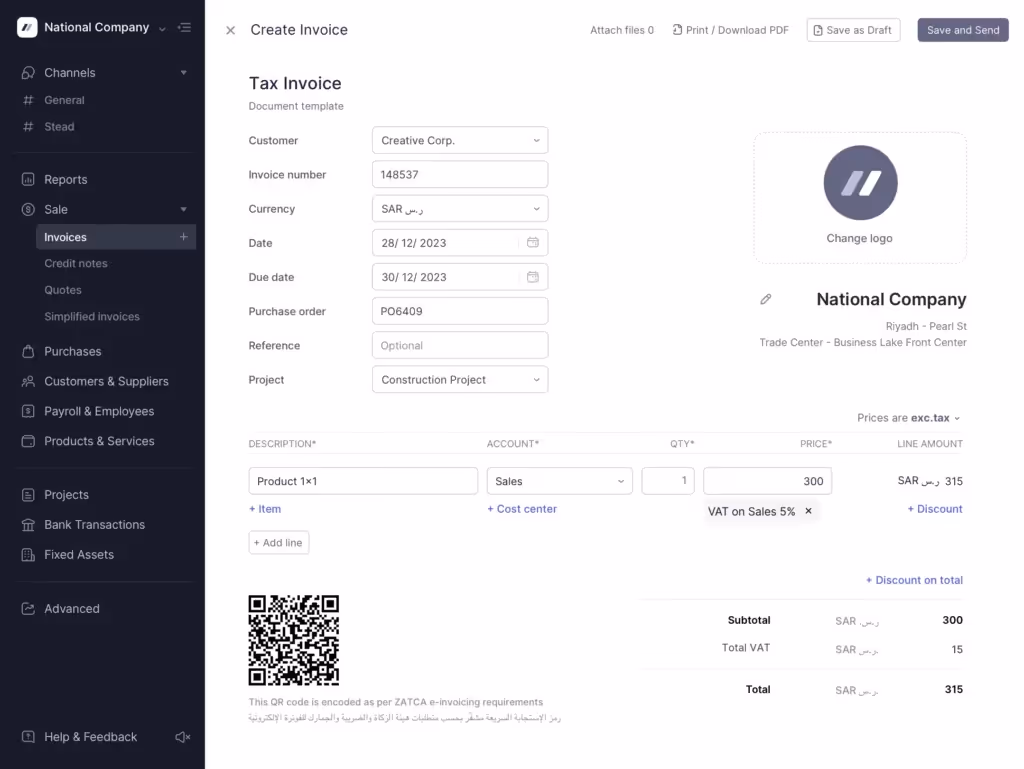Viewport: 1024px width, 769px height.
Task: Click the Purchases bag icon
Action: coord(28,351)
